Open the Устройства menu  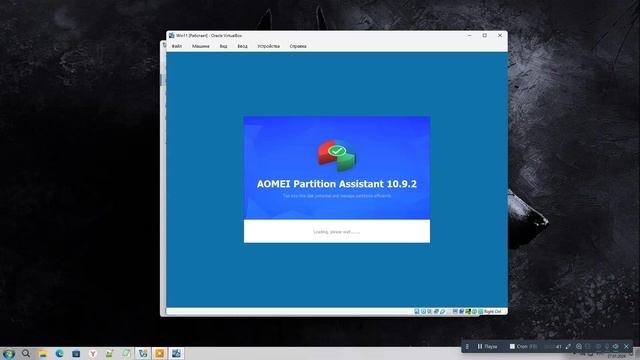pyautogui.click(x=268, y=46)
